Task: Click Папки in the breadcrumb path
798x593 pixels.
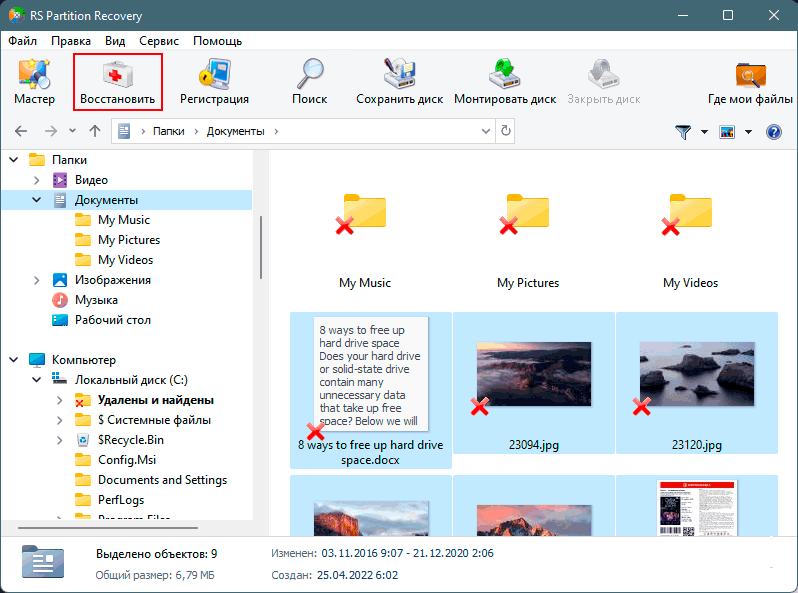Action: tap(168, 131)
